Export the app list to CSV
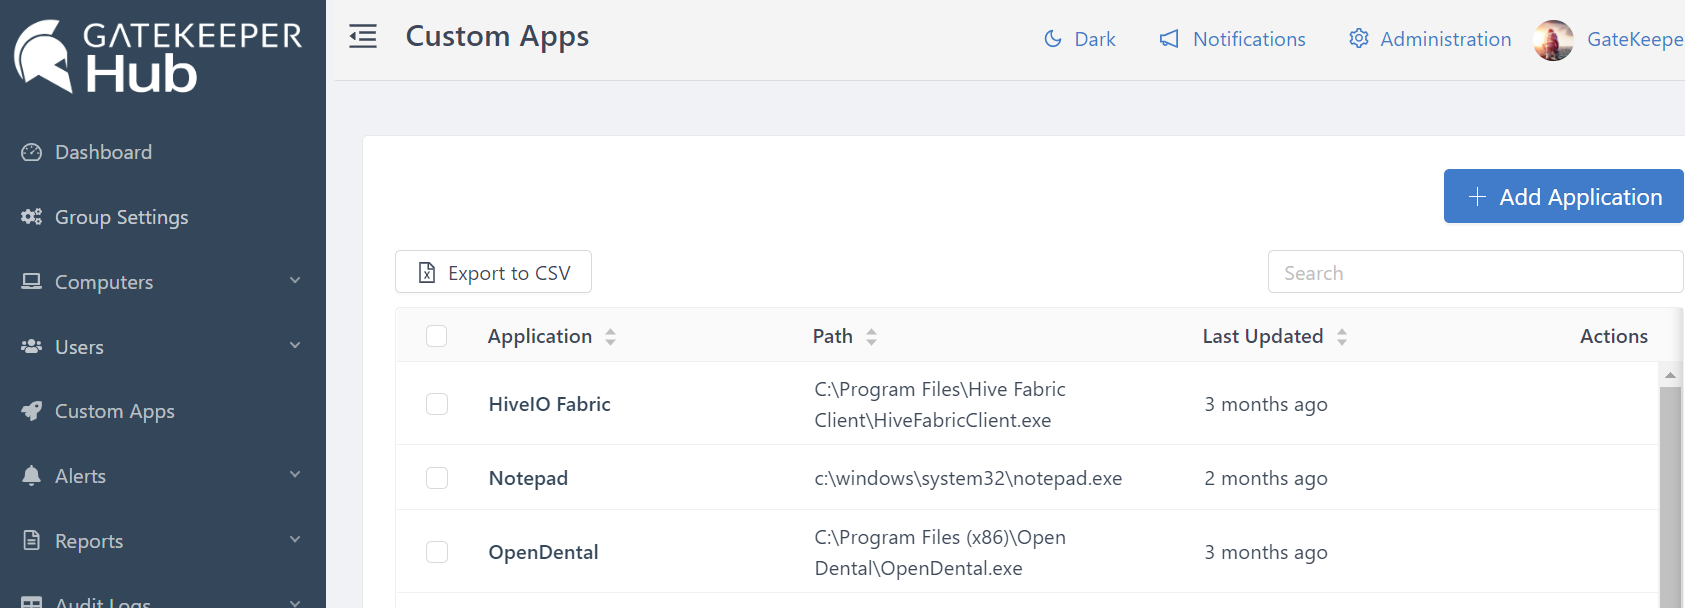Screen dimensions: 1685x608 [x=494, y=272]
